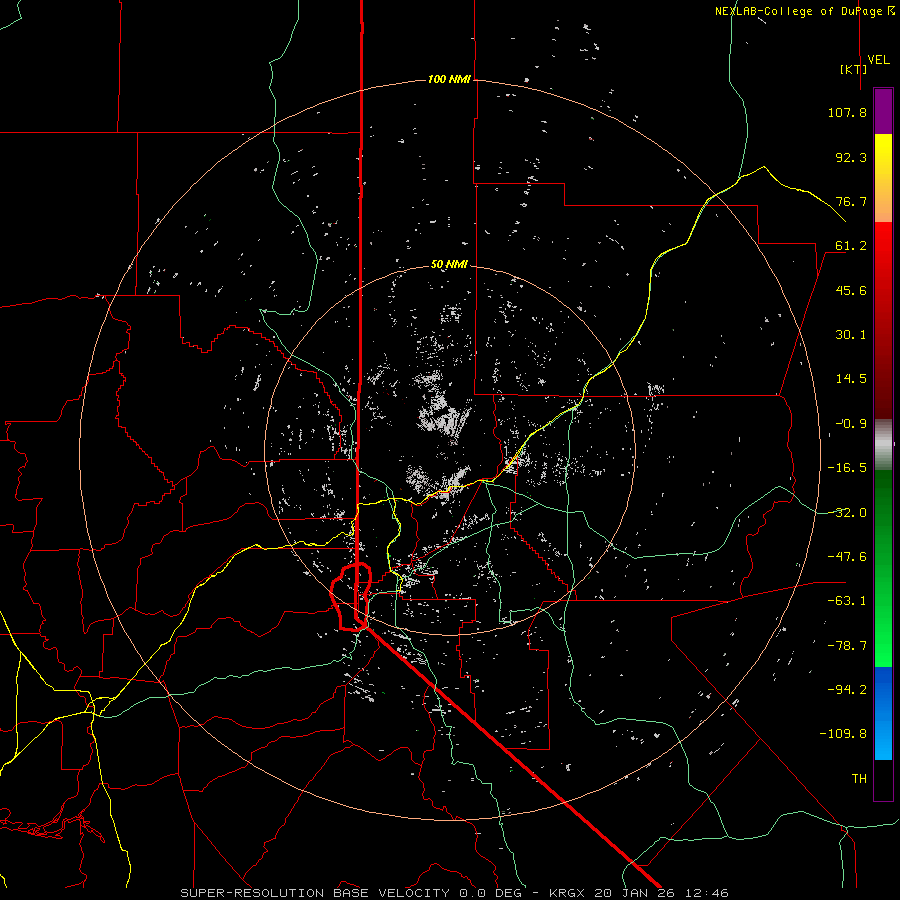The width and height of the screenshot is (900, 900).
Task: Click the -94.2 velocity scale value
Action: click(x=847, y=690)
